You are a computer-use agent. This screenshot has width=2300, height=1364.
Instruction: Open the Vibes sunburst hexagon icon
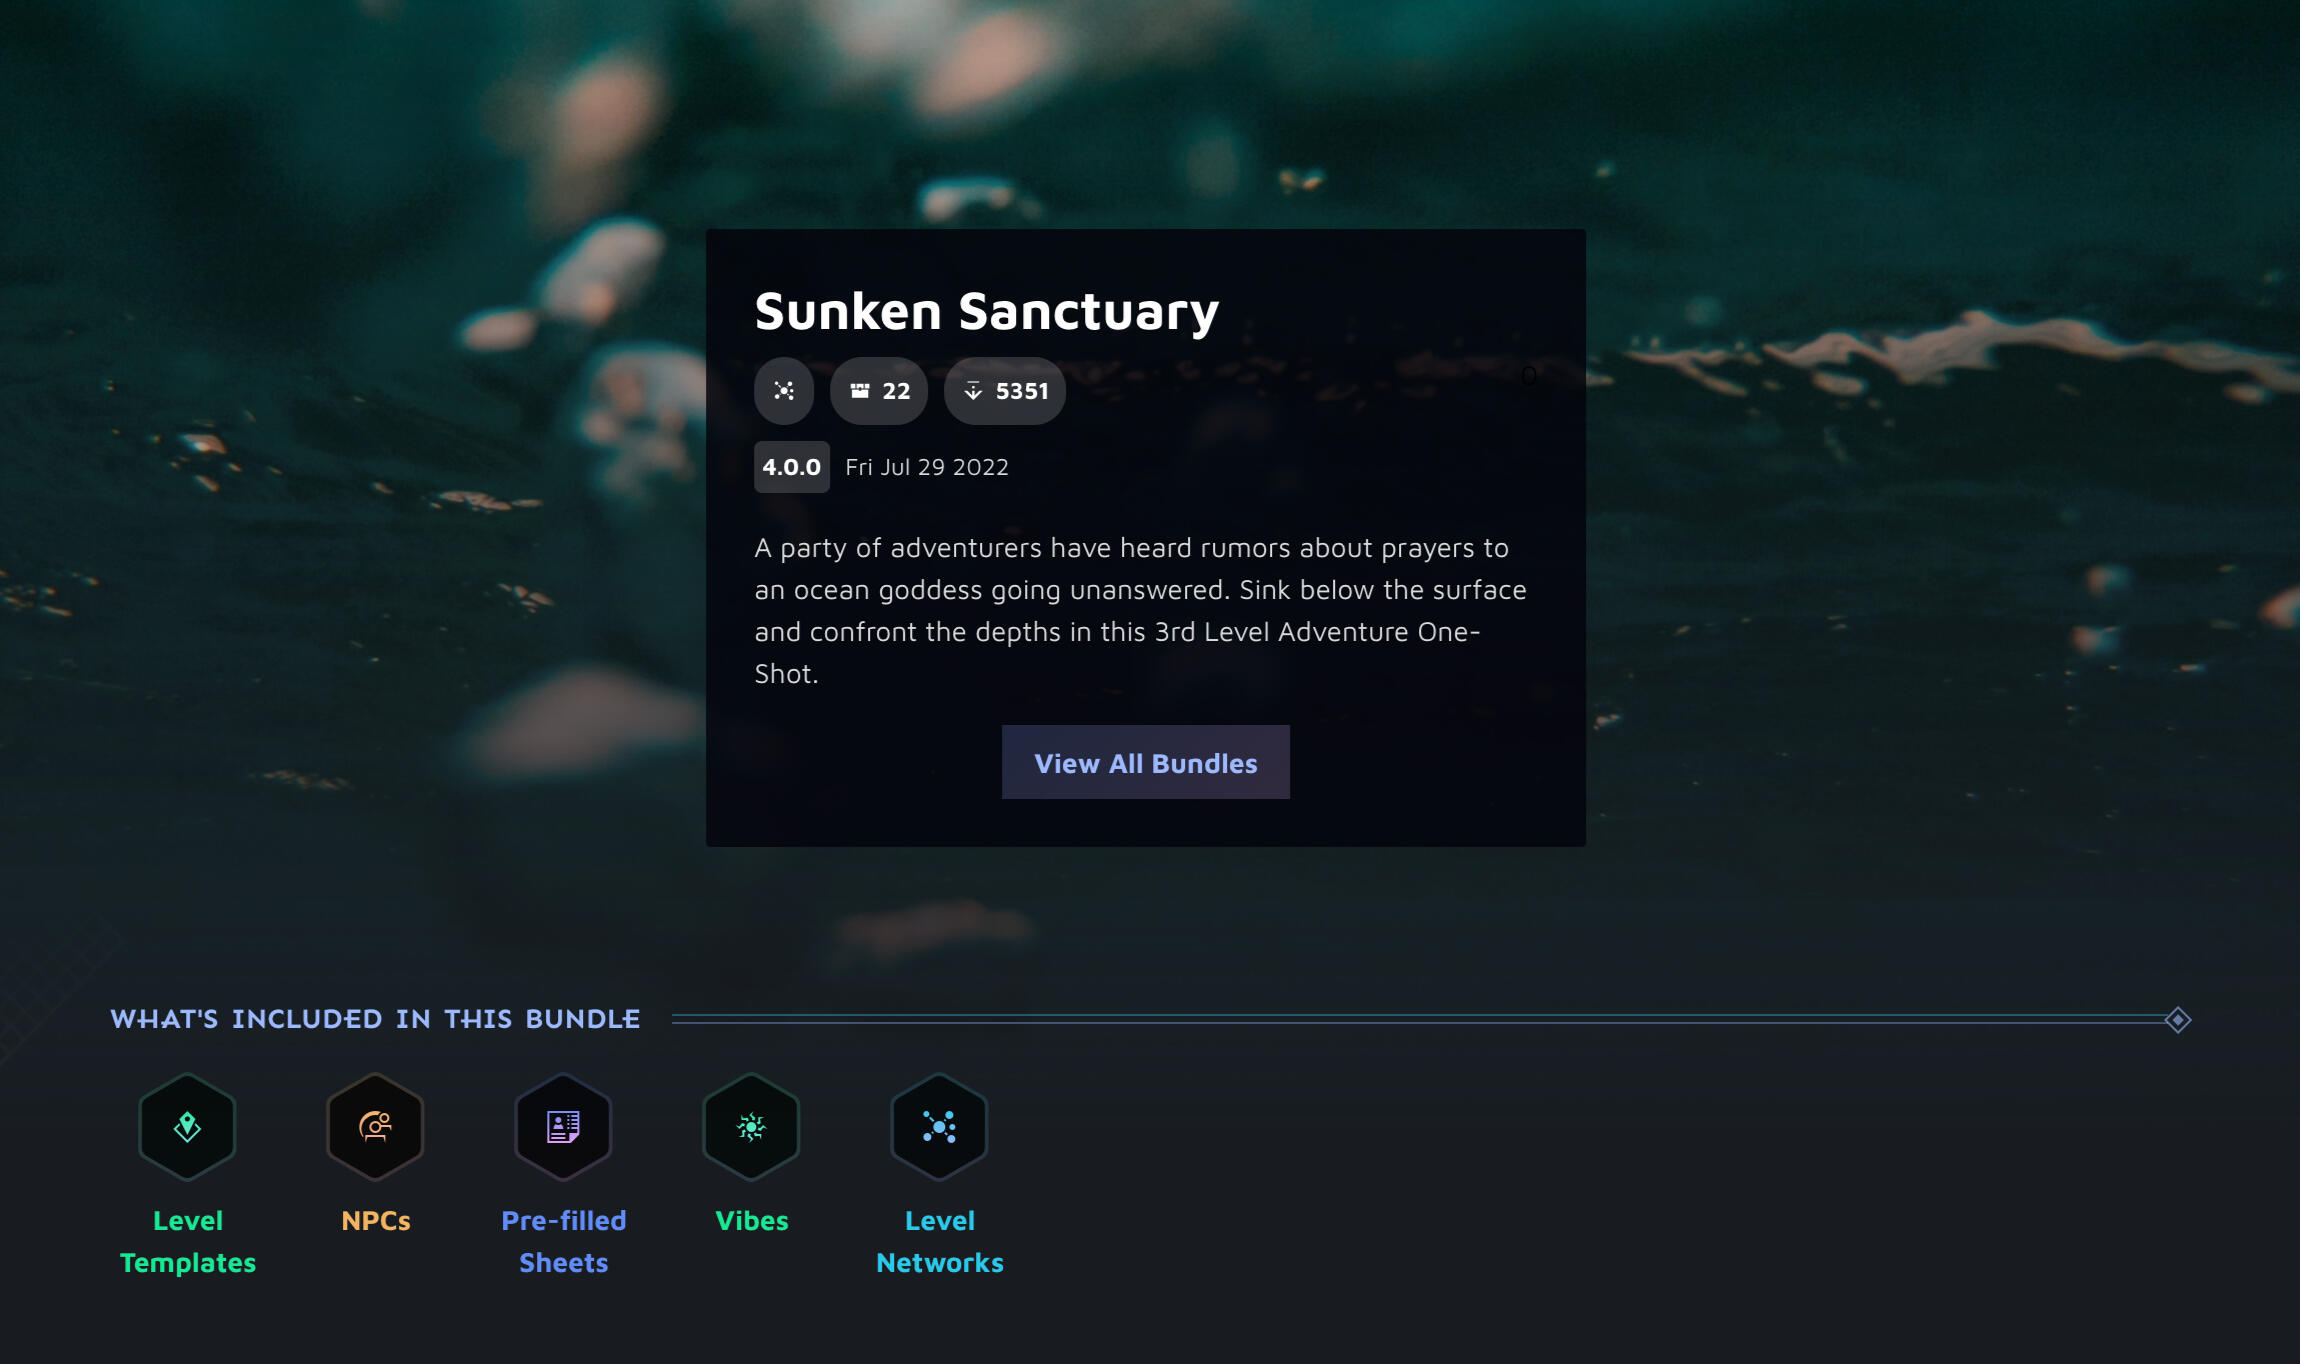point(751,1127)
